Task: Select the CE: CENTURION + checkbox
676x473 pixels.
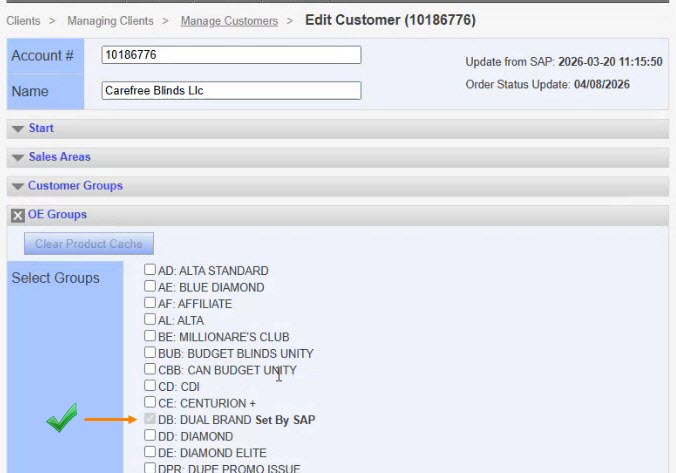Action: pyautogui.click(x=150, y=403)
